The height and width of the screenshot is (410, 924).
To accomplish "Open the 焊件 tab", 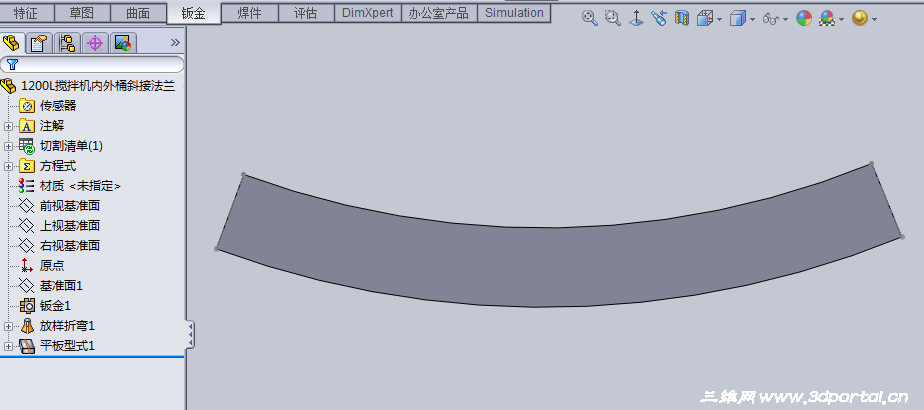I will (249, 13).
